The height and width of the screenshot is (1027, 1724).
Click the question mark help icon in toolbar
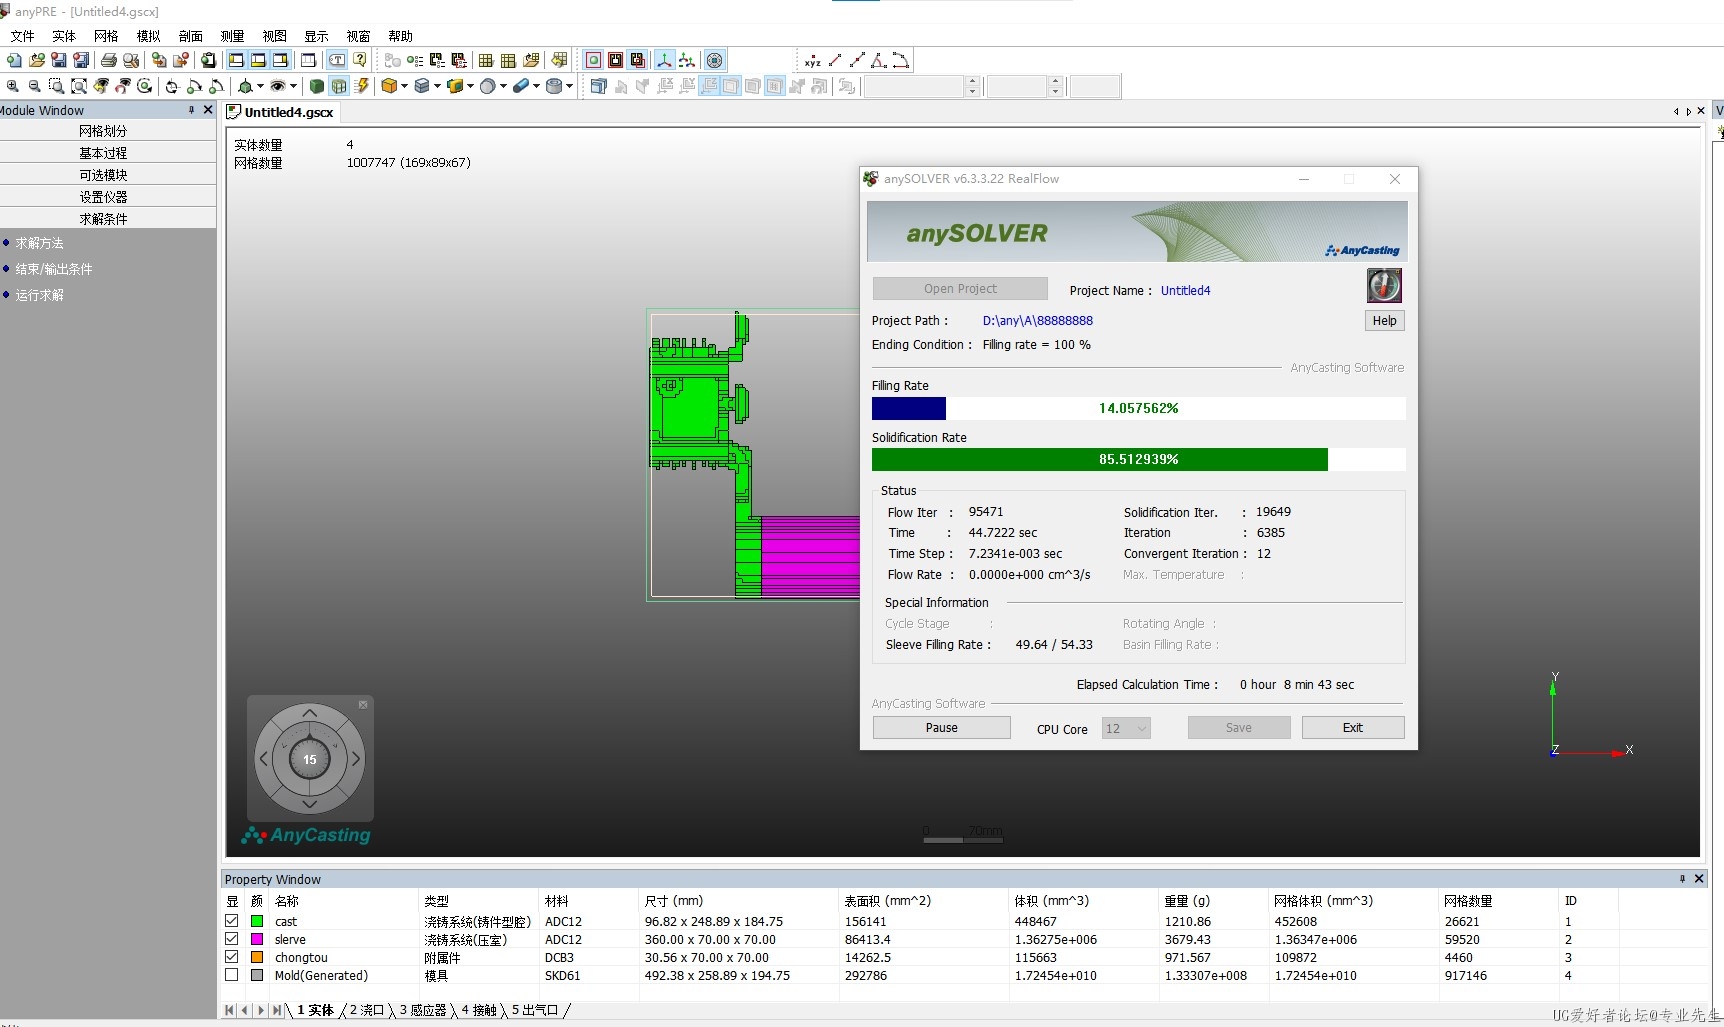click(x=360, y=60)
